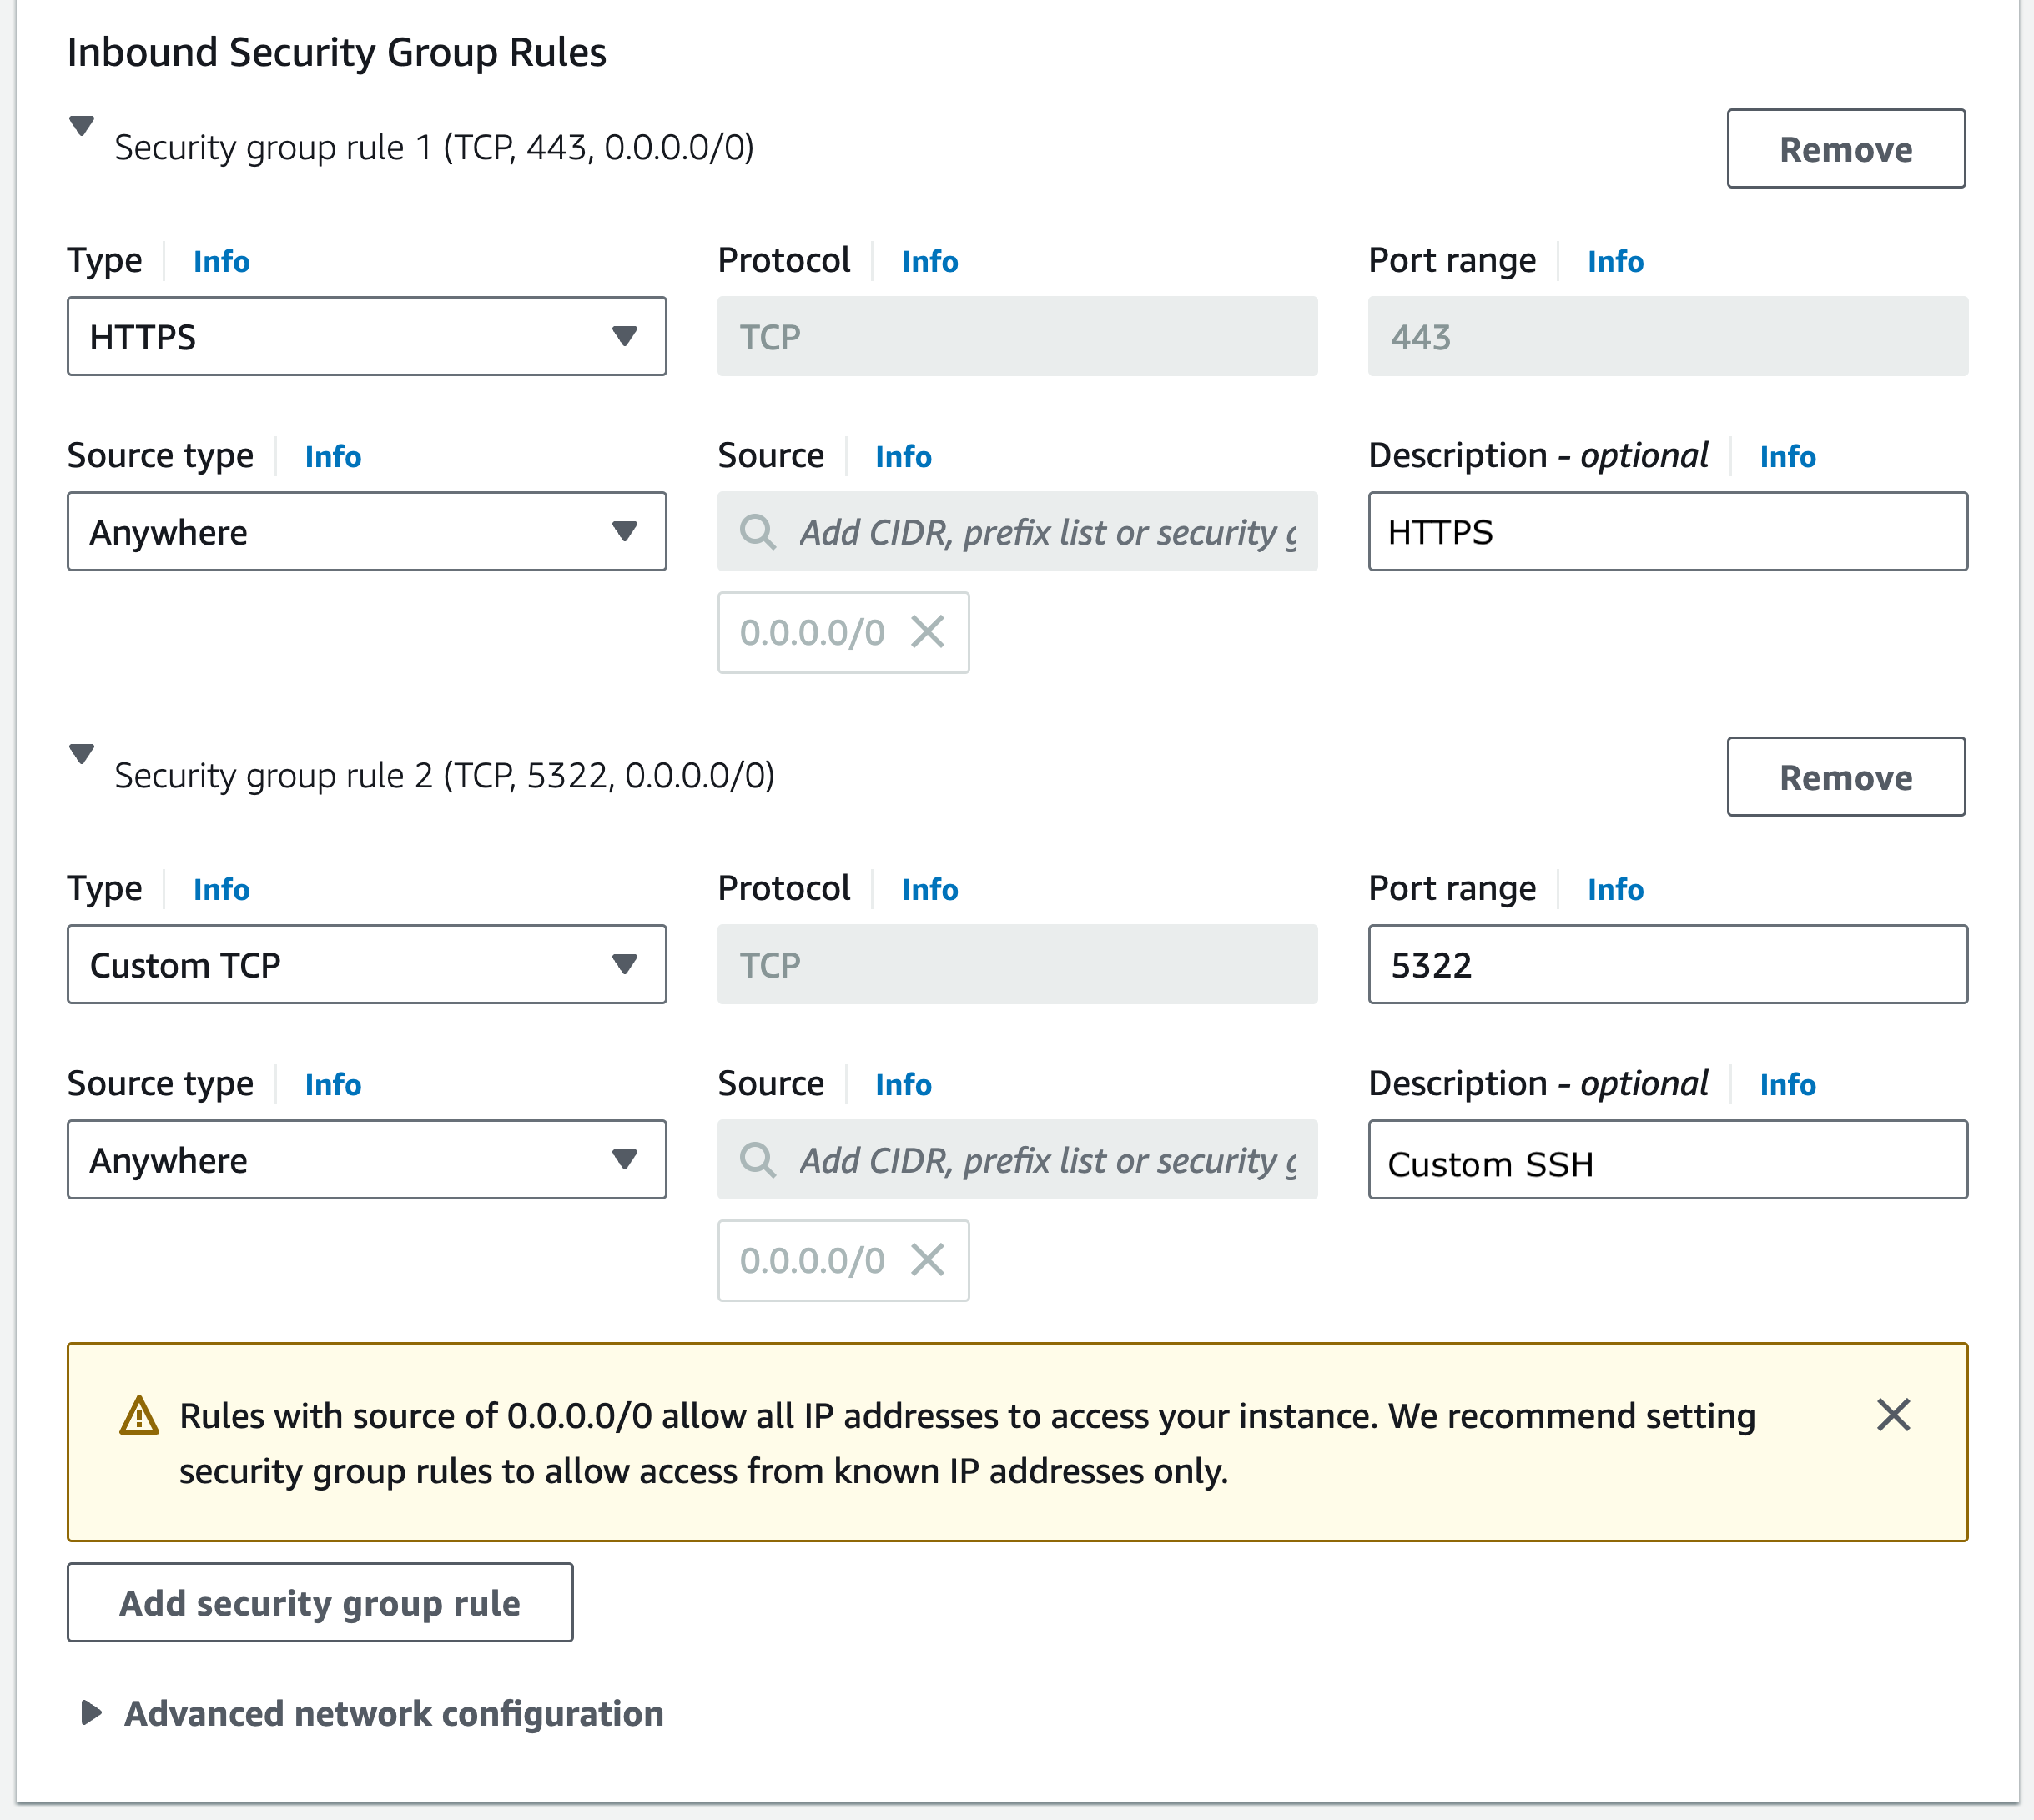This screenshot has width=2034, height=1820.
Task: Open rule 2 Source type Anywhere dropdown
Action: click(366, 1160)
